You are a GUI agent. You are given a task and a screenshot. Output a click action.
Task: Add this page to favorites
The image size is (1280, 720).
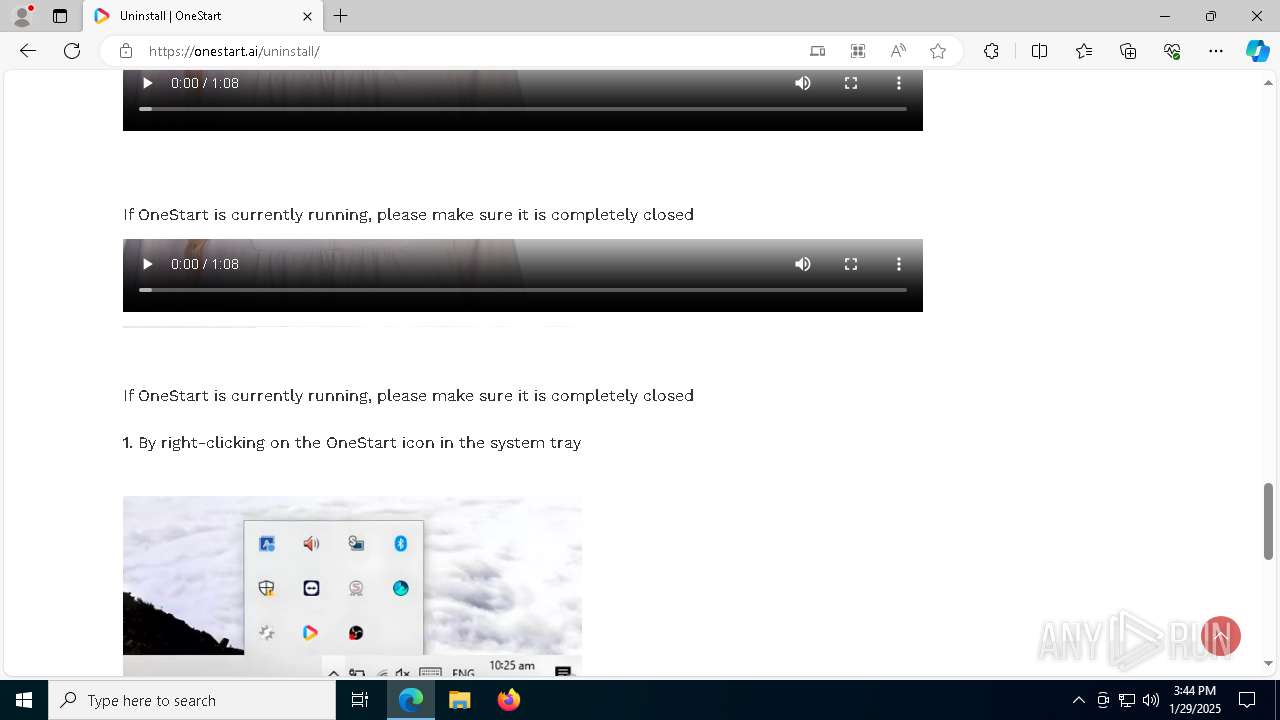click(938, 51)
